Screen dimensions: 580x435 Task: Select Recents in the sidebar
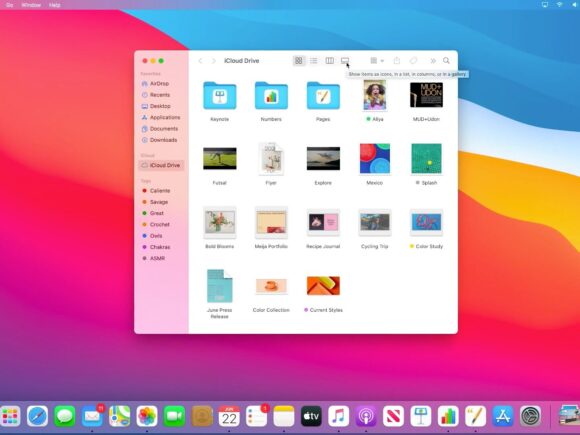coord(161,95)
